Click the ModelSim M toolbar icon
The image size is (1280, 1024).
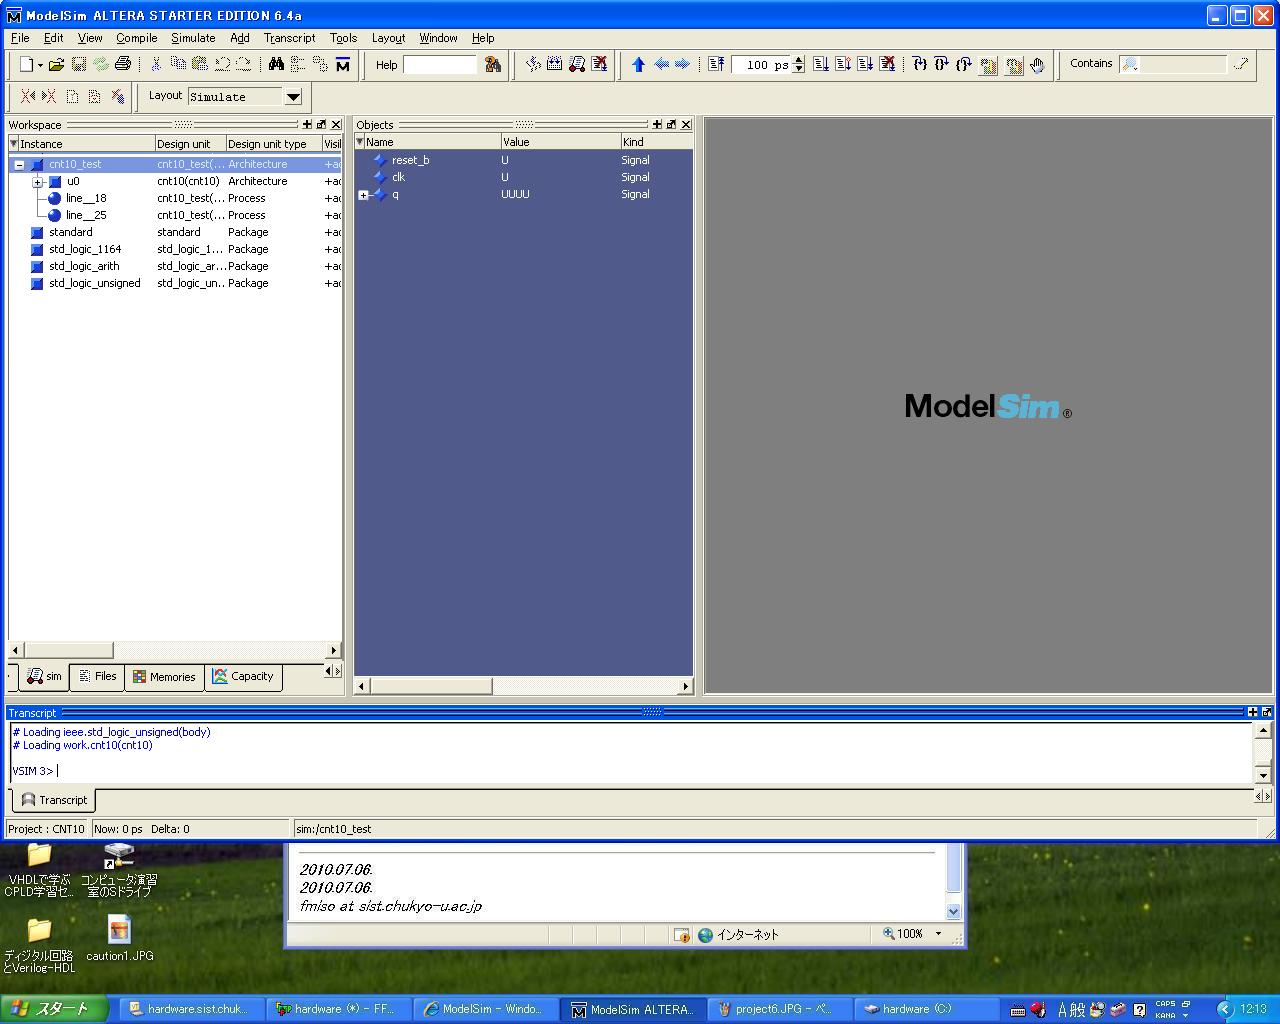tap(343, 64)
